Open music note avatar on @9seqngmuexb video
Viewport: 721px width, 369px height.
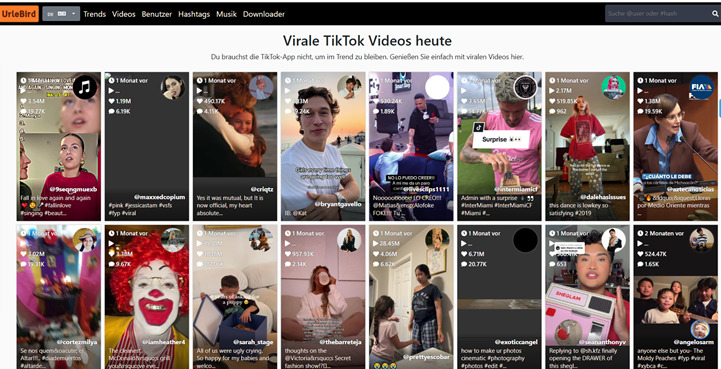point(85,87)
